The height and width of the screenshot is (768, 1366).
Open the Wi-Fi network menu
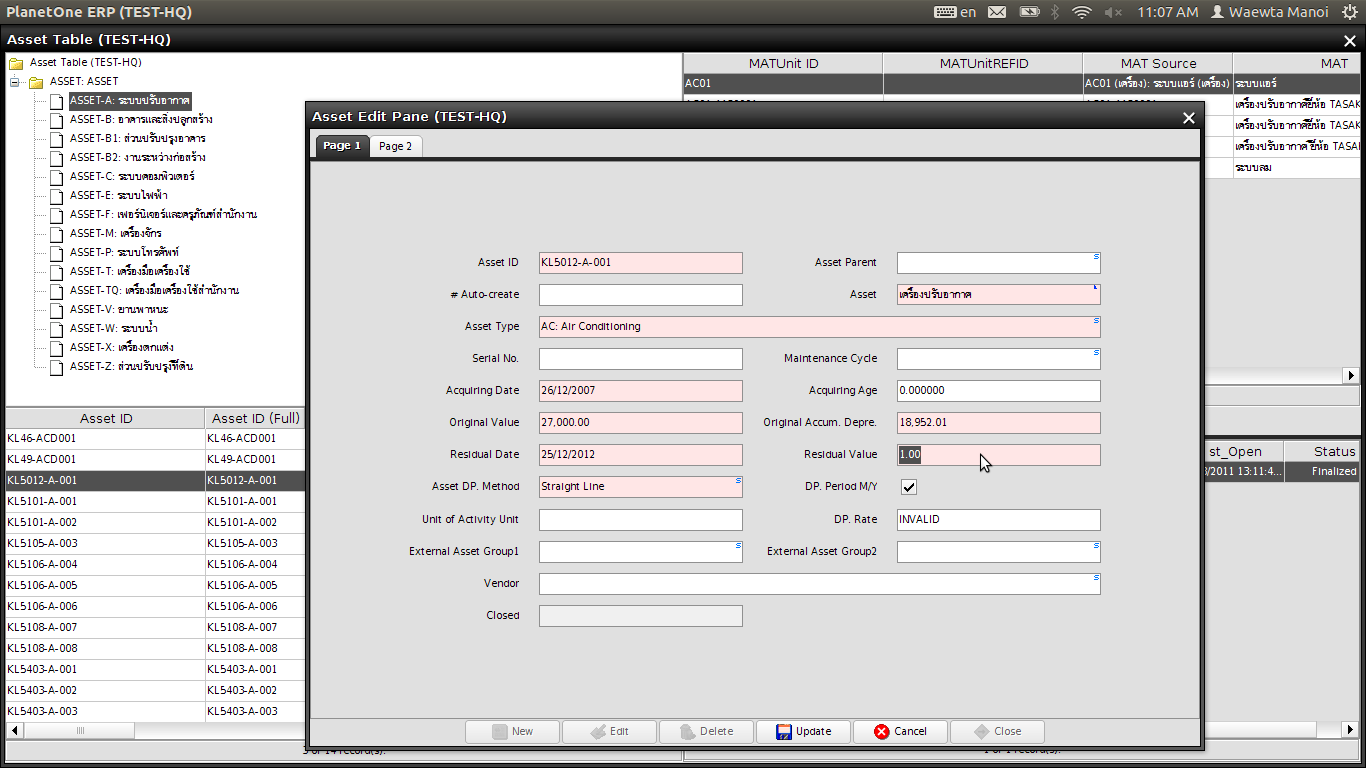(1081, 12)
